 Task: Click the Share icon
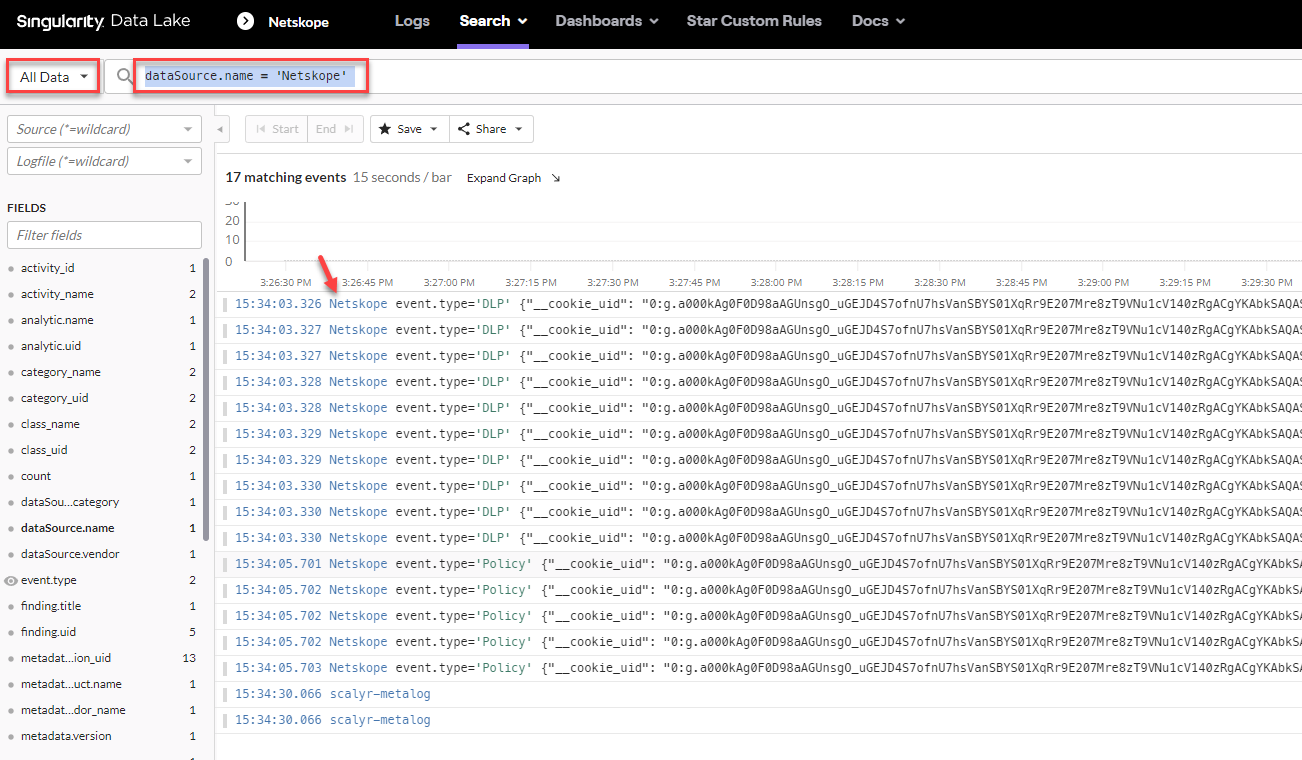pyautogui.click(x=464, y=129)
